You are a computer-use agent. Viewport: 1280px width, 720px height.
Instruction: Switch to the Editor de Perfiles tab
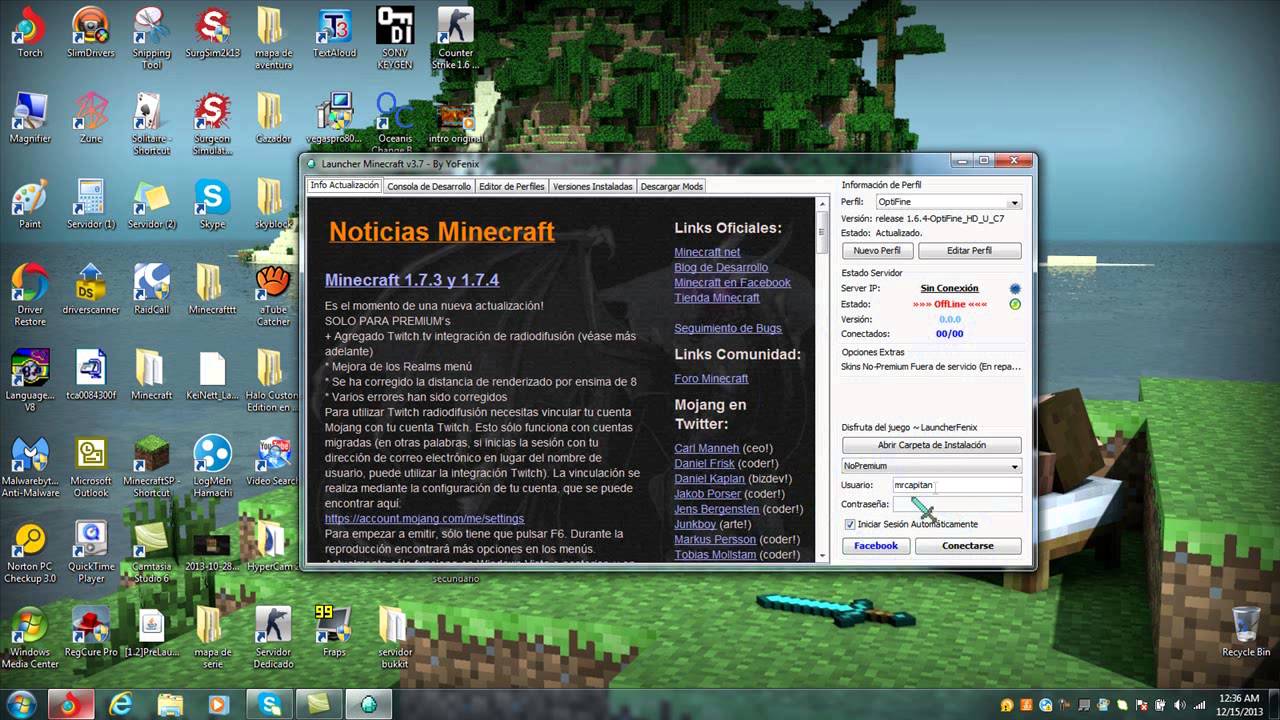pos(512,186)
